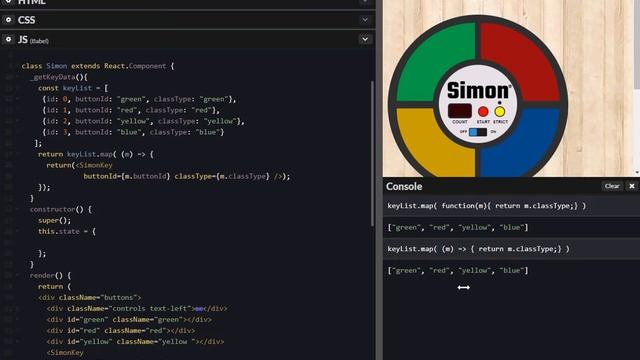Click the 'return (' line under render
The width and height of the screenshot is (640, 360).
[x=54, y=286]
